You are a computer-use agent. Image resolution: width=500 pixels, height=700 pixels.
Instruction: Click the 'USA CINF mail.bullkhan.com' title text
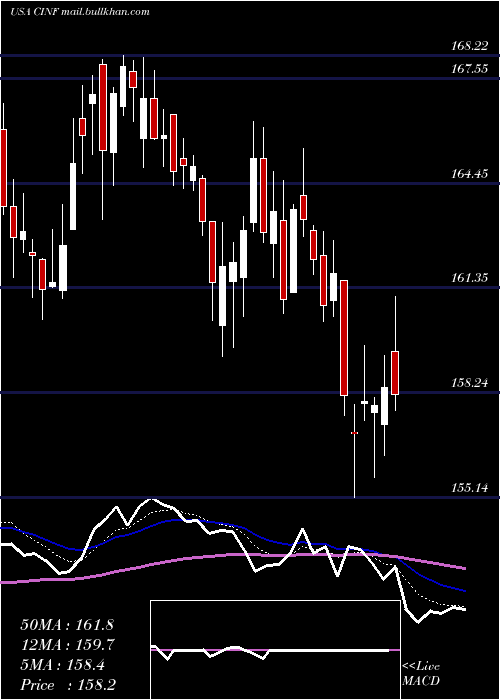point(80,12)
